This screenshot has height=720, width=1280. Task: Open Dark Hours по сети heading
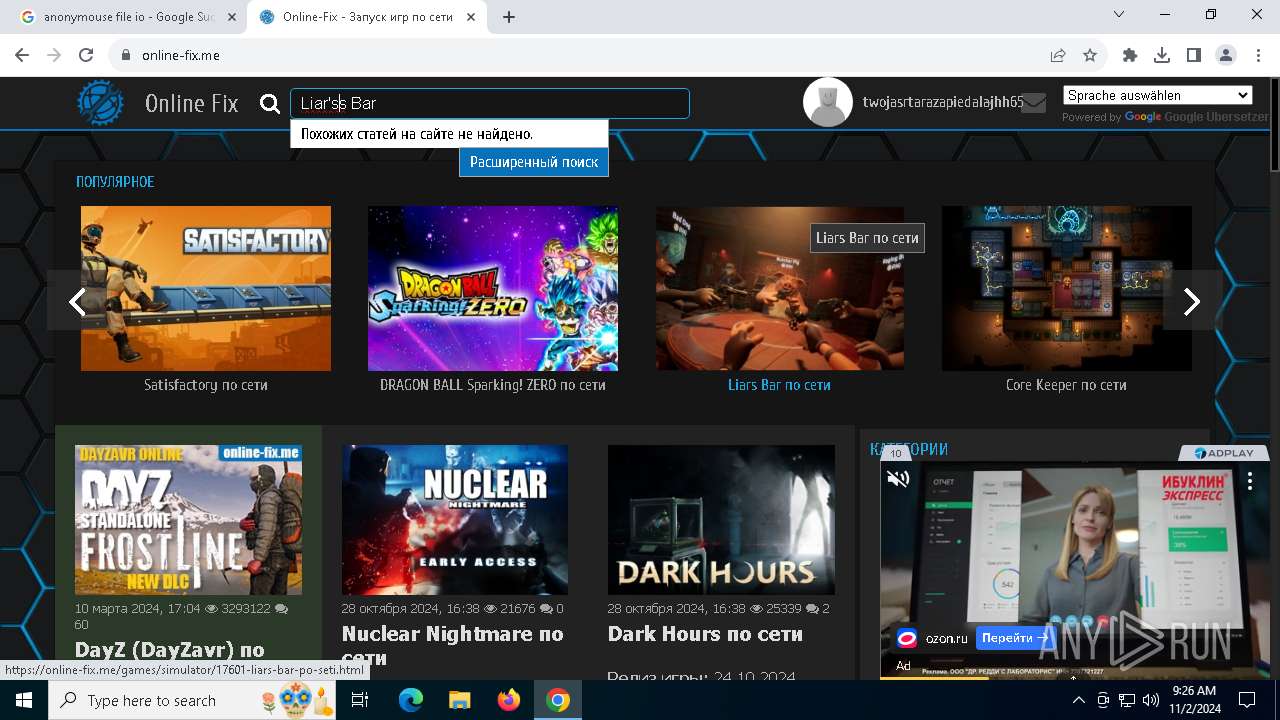(705, 634)
